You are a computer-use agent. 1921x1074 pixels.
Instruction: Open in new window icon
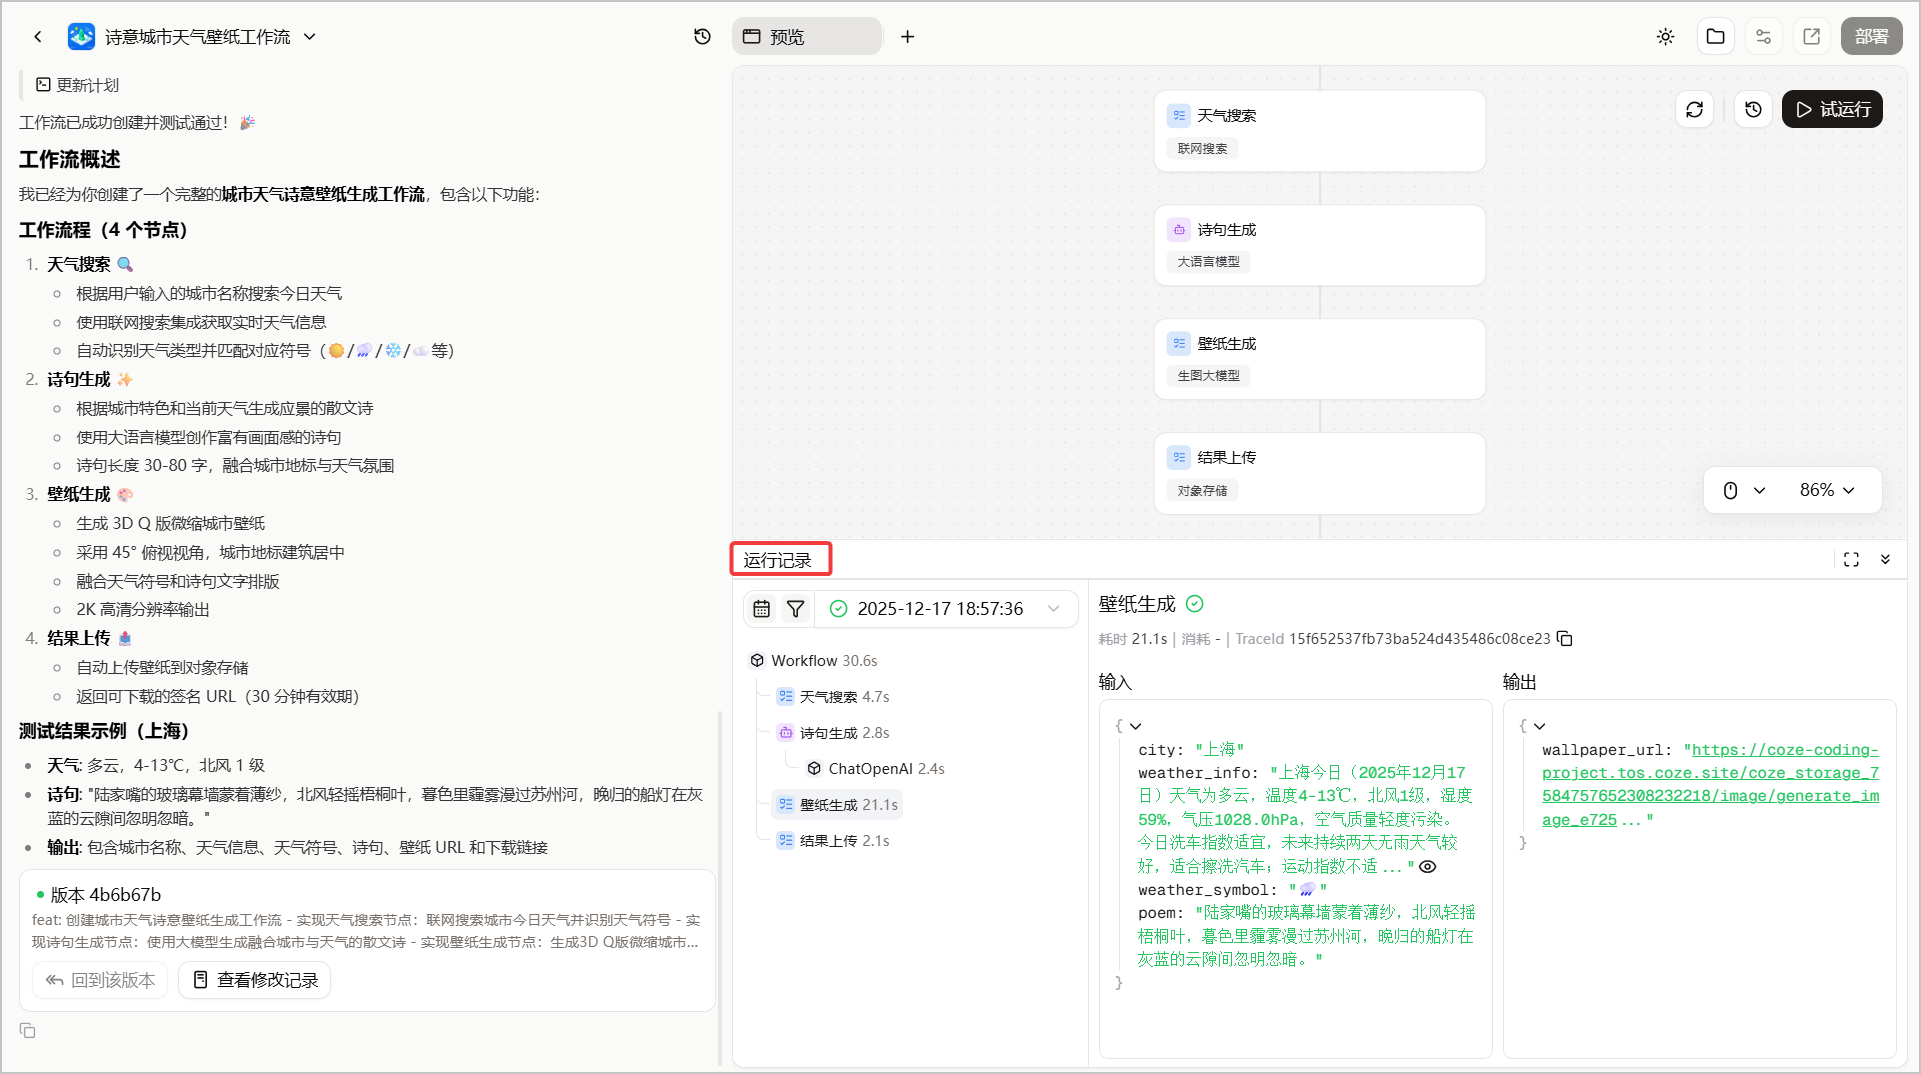(1812, 37)
